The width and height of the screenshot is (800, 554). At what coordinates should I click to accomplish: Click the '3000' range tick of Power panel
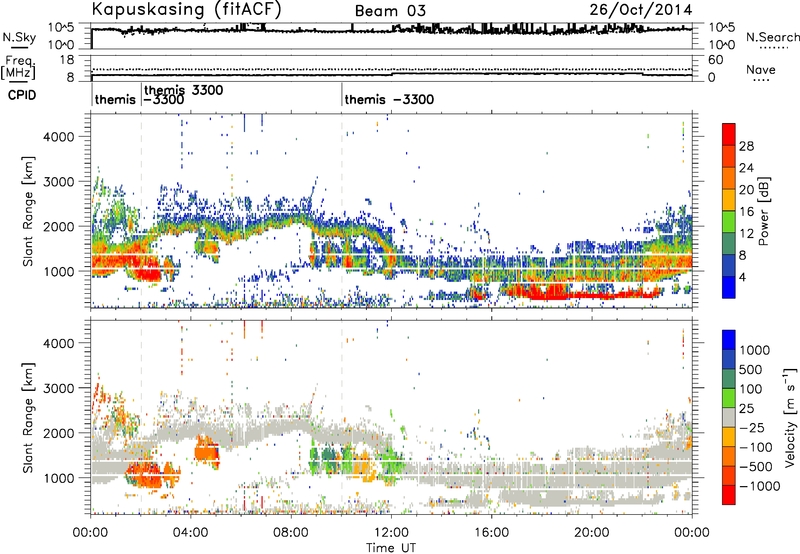(58, 182)
